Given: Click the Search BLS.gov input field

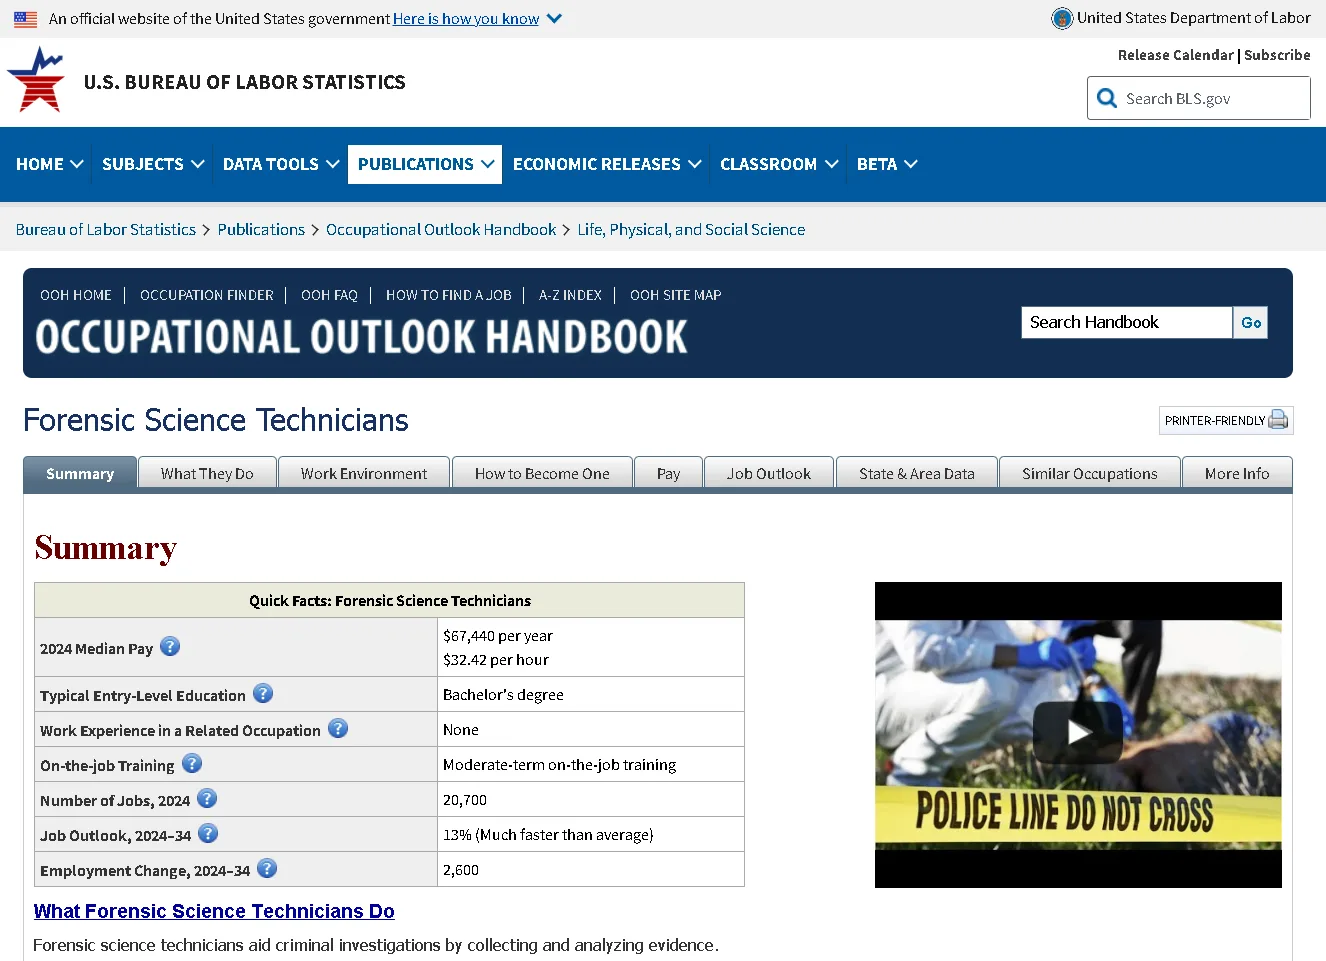Looking at the screenshot, I should [x=1212, y=99].
